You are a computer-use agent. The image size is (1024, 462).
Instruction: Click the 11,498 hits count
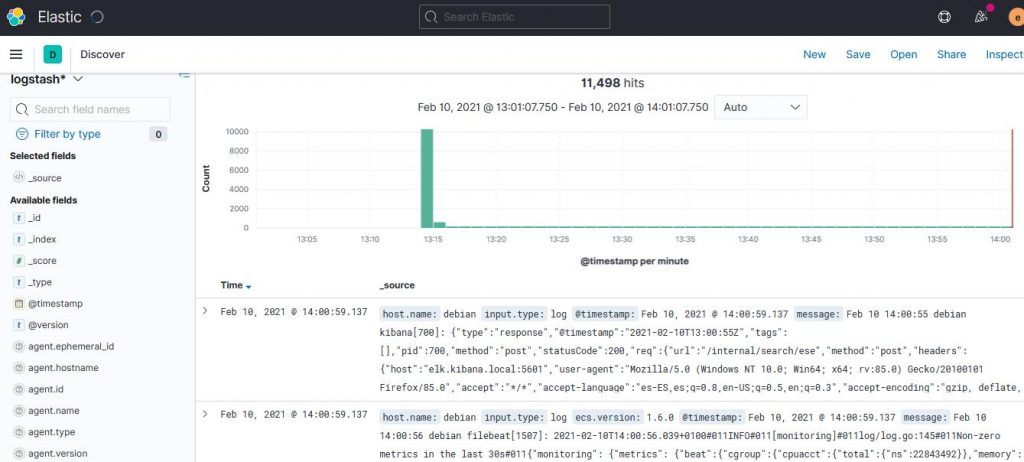pos(613,83)
